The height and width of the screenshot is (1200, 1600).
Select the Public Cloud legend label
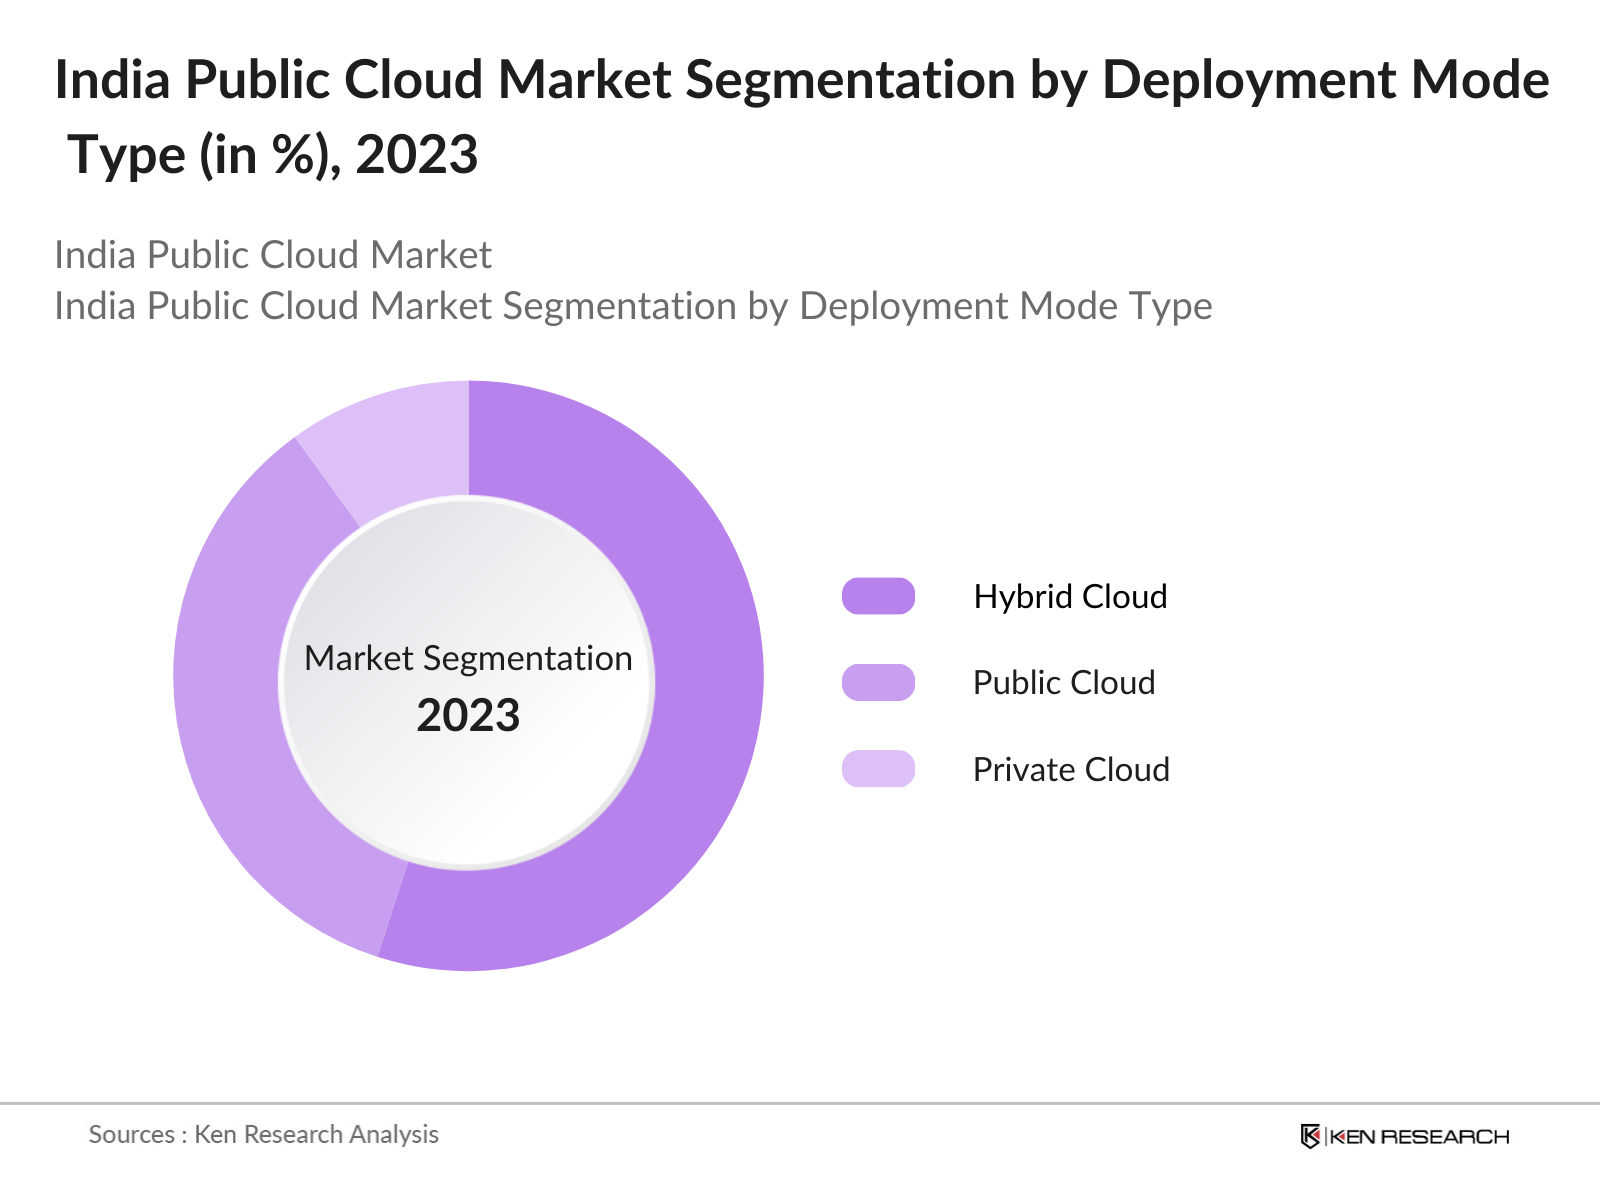[x=1063, y=683]
